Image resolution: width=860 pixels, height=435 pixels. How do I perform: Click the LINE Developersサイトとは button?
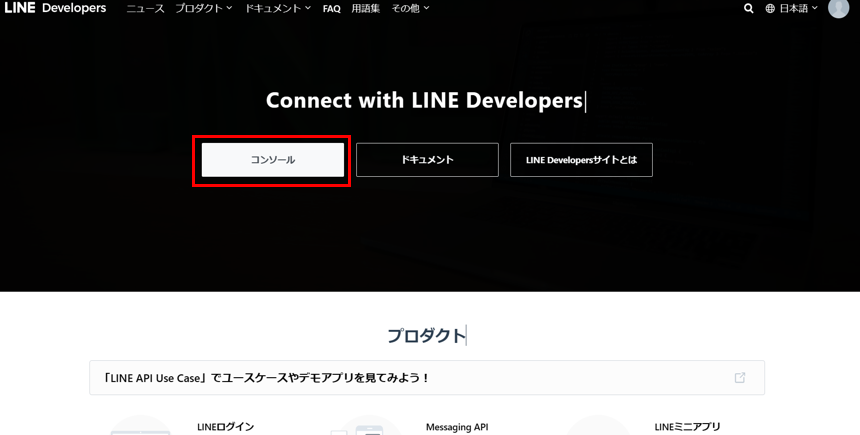pos(581,160)
